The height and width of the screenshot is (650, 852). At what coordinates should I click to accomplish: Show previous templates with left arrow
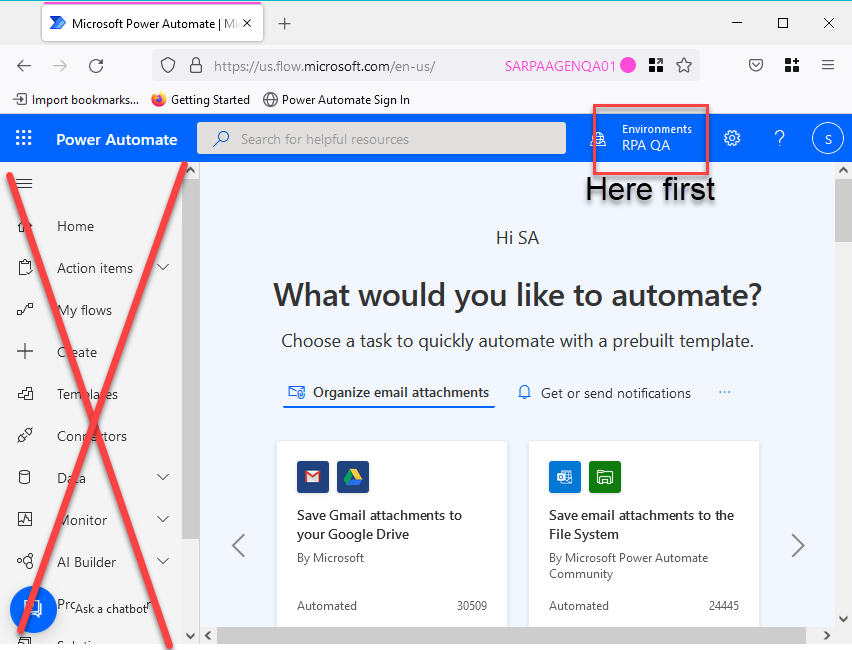point(239,545)
